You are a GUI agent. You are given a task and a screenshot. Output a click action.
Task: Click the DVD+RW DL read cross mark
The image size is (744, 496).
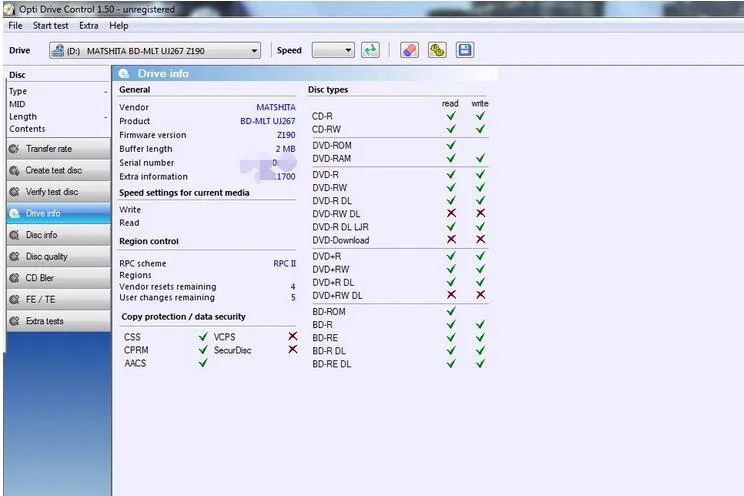[451, 295]
